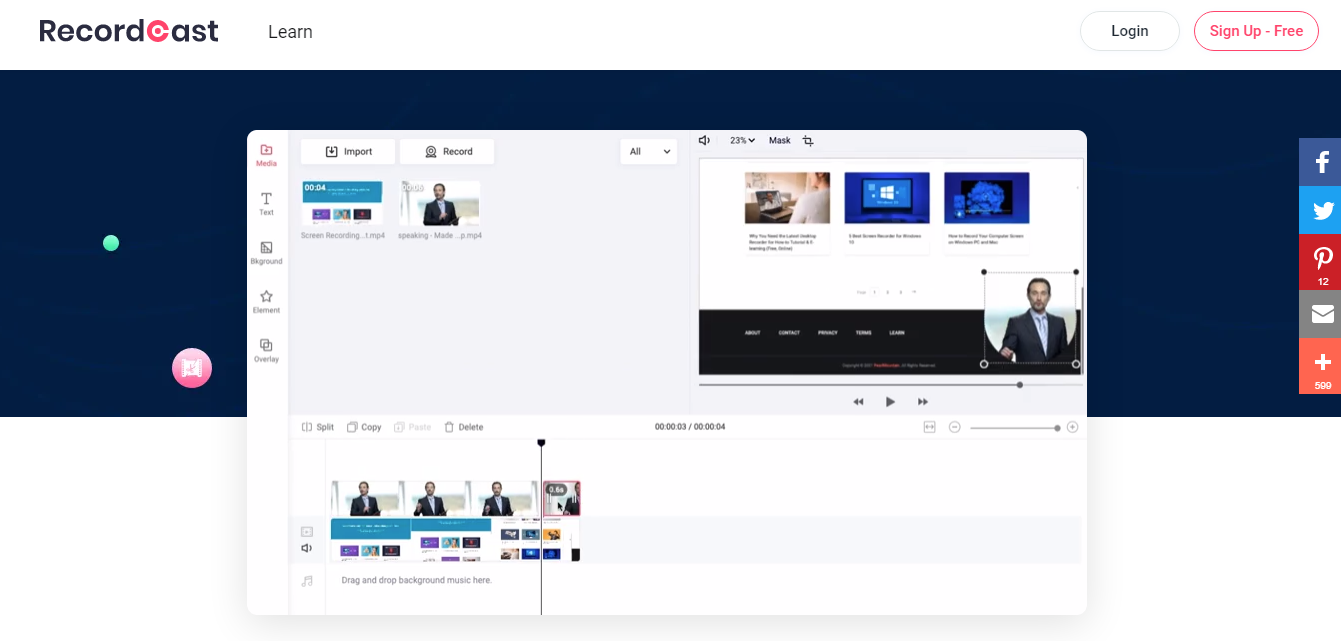1341x641 pixels.
Task: Click the Import media button
Action: 348,152
